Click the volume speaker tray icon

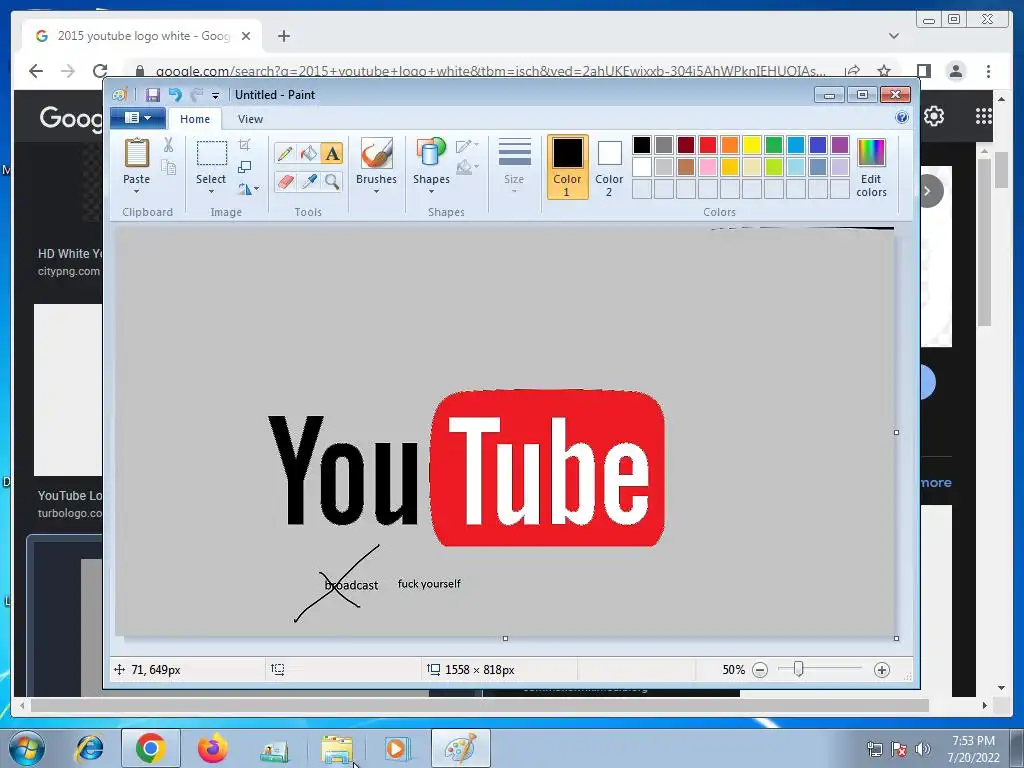click(923, 749)
